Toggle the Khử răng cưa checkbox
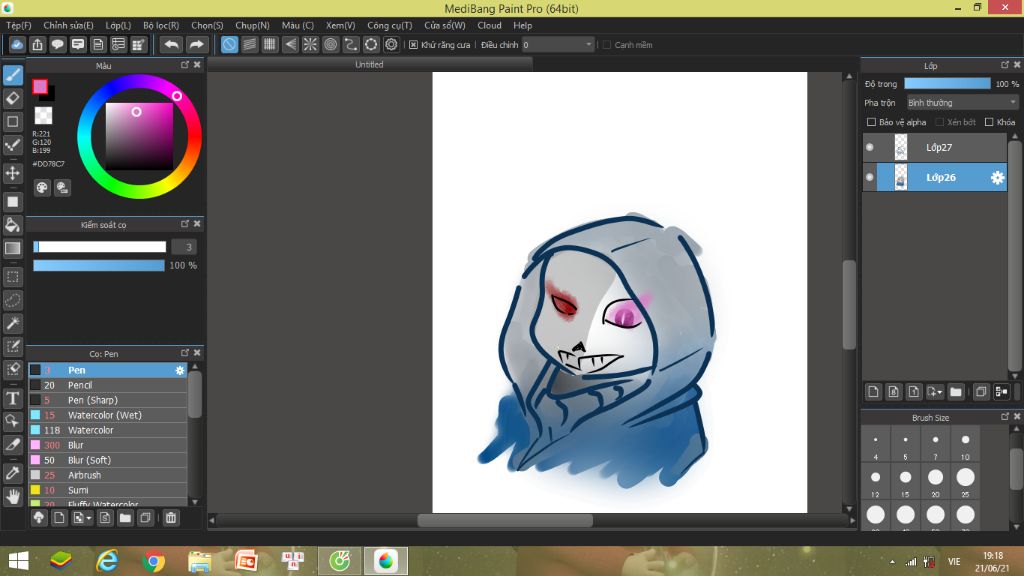Viewport: 1024px width, 576px height. (x=414, y=45)
